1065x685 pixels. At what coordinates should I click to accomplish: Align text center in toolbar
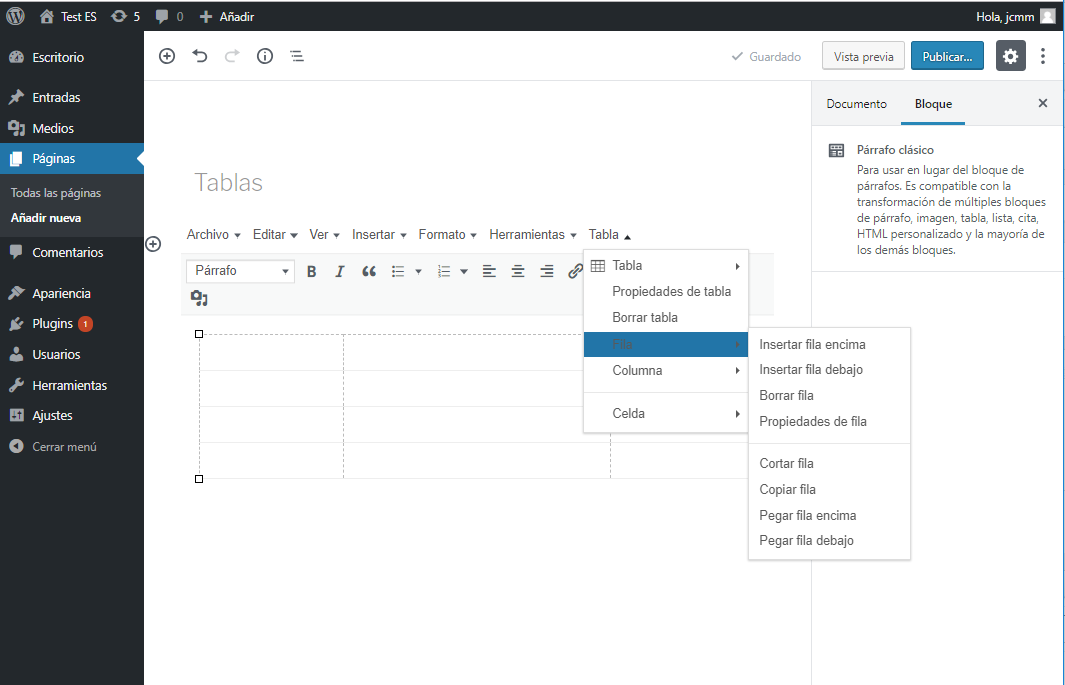pyautogui.click(x=518, y=271)
